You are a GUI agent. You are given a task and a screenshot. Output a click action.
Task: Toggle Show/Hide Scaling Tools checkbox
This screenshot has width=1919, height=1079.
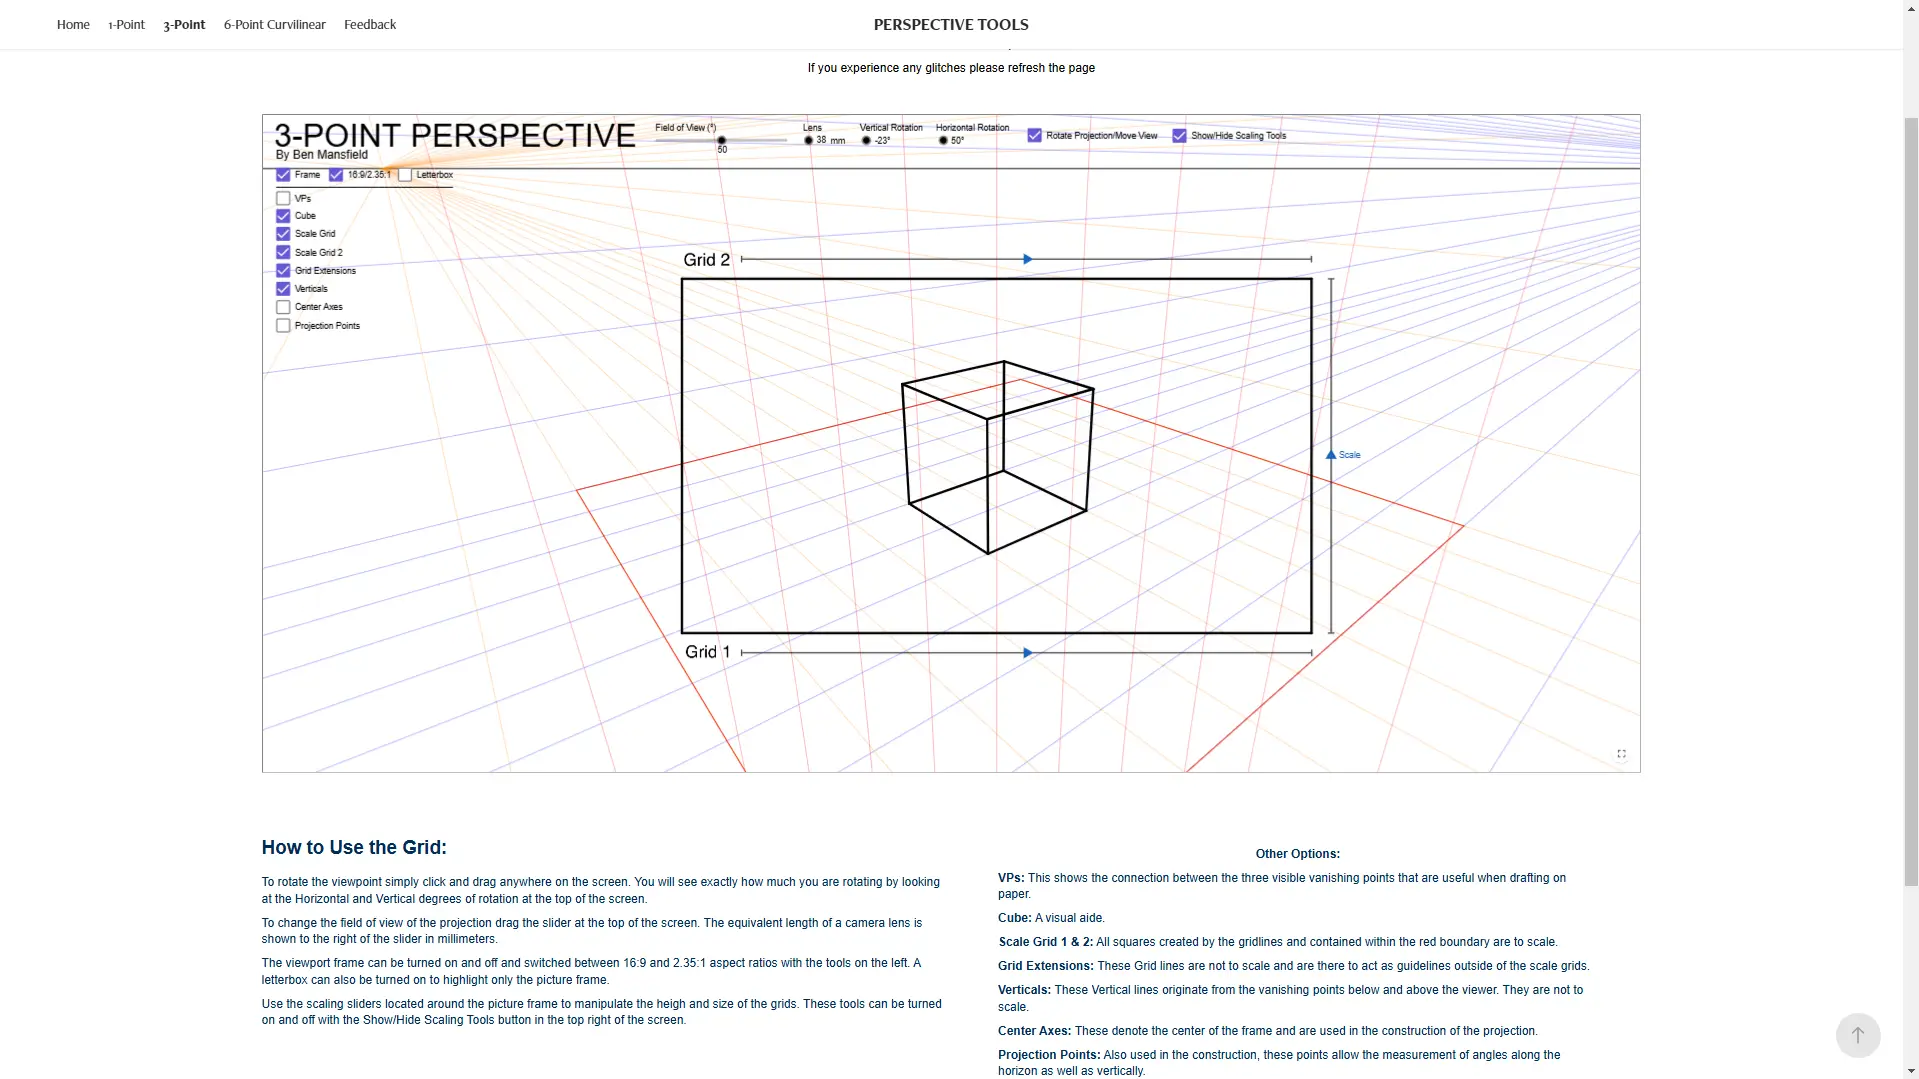click(x=1179, y=136)
